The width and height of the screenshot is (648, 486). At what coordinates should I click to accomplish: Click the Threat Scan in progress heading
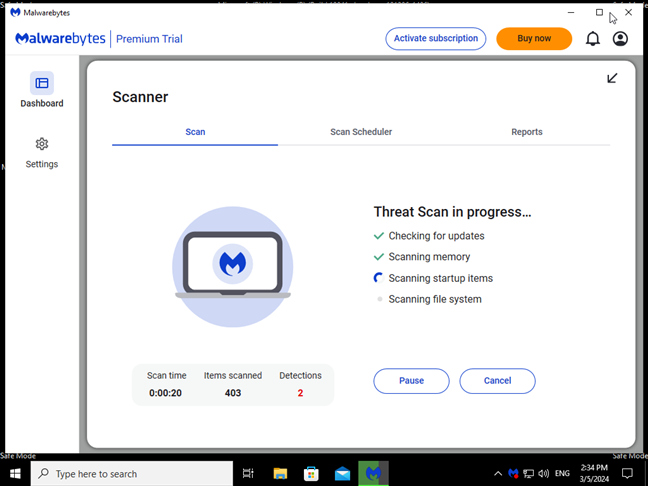452,212
